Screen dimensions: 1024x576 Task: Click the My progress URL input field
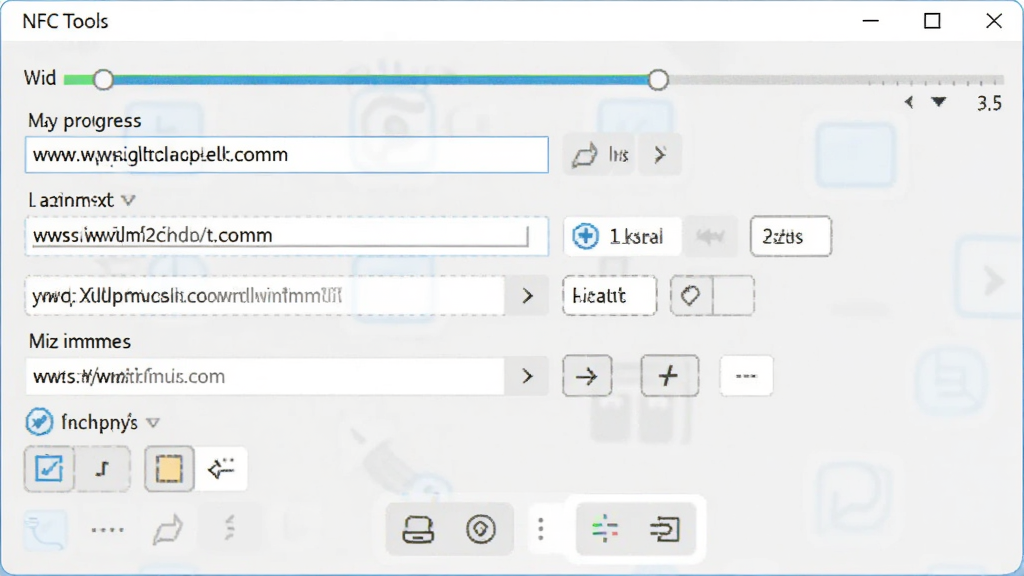click(x=287, y=155)
